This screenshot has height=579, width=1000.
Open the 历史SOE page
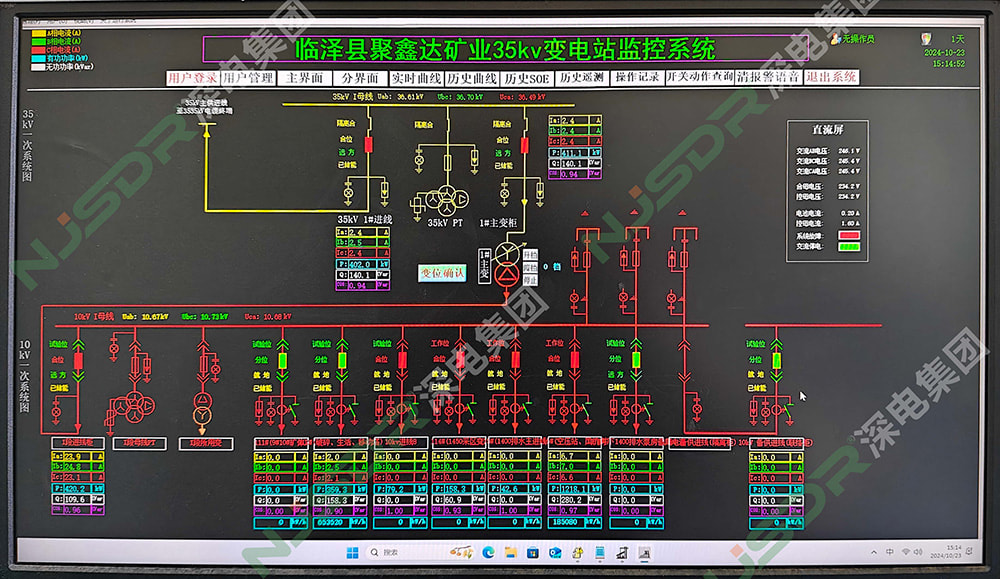pos(526,78)
